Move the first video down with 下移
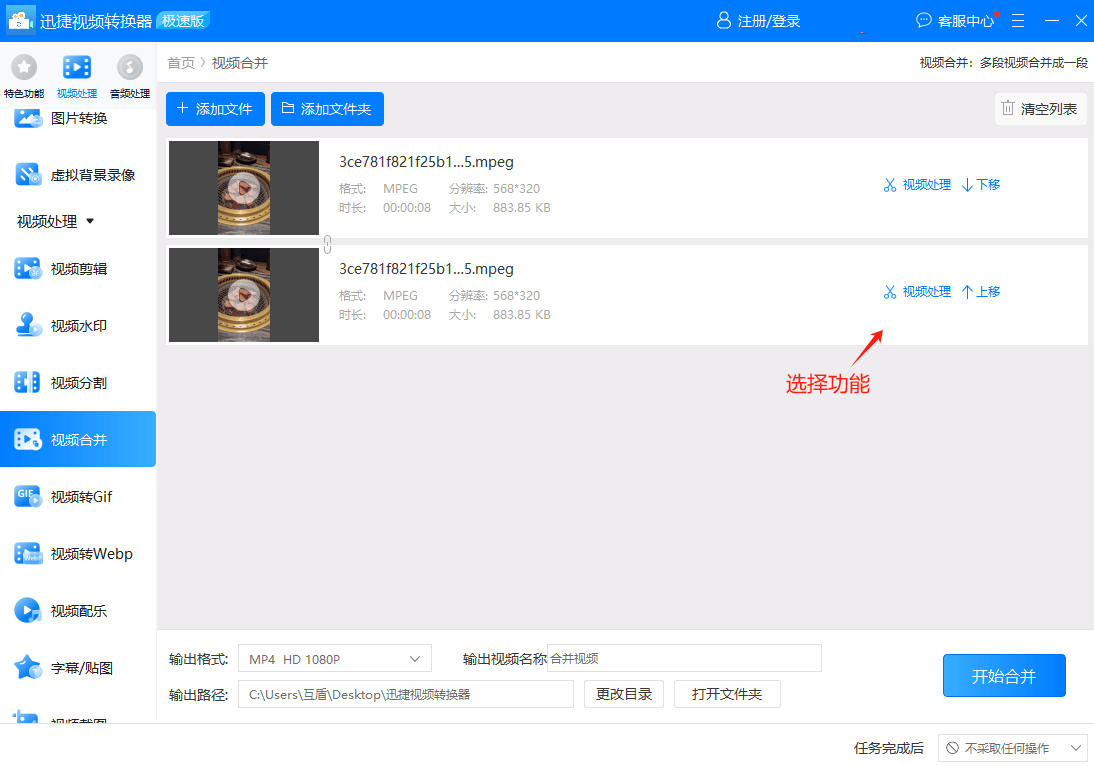Image resolution: width=1094 pixels, height=766 pixels. pyautogui.click(x=981, y=185)
